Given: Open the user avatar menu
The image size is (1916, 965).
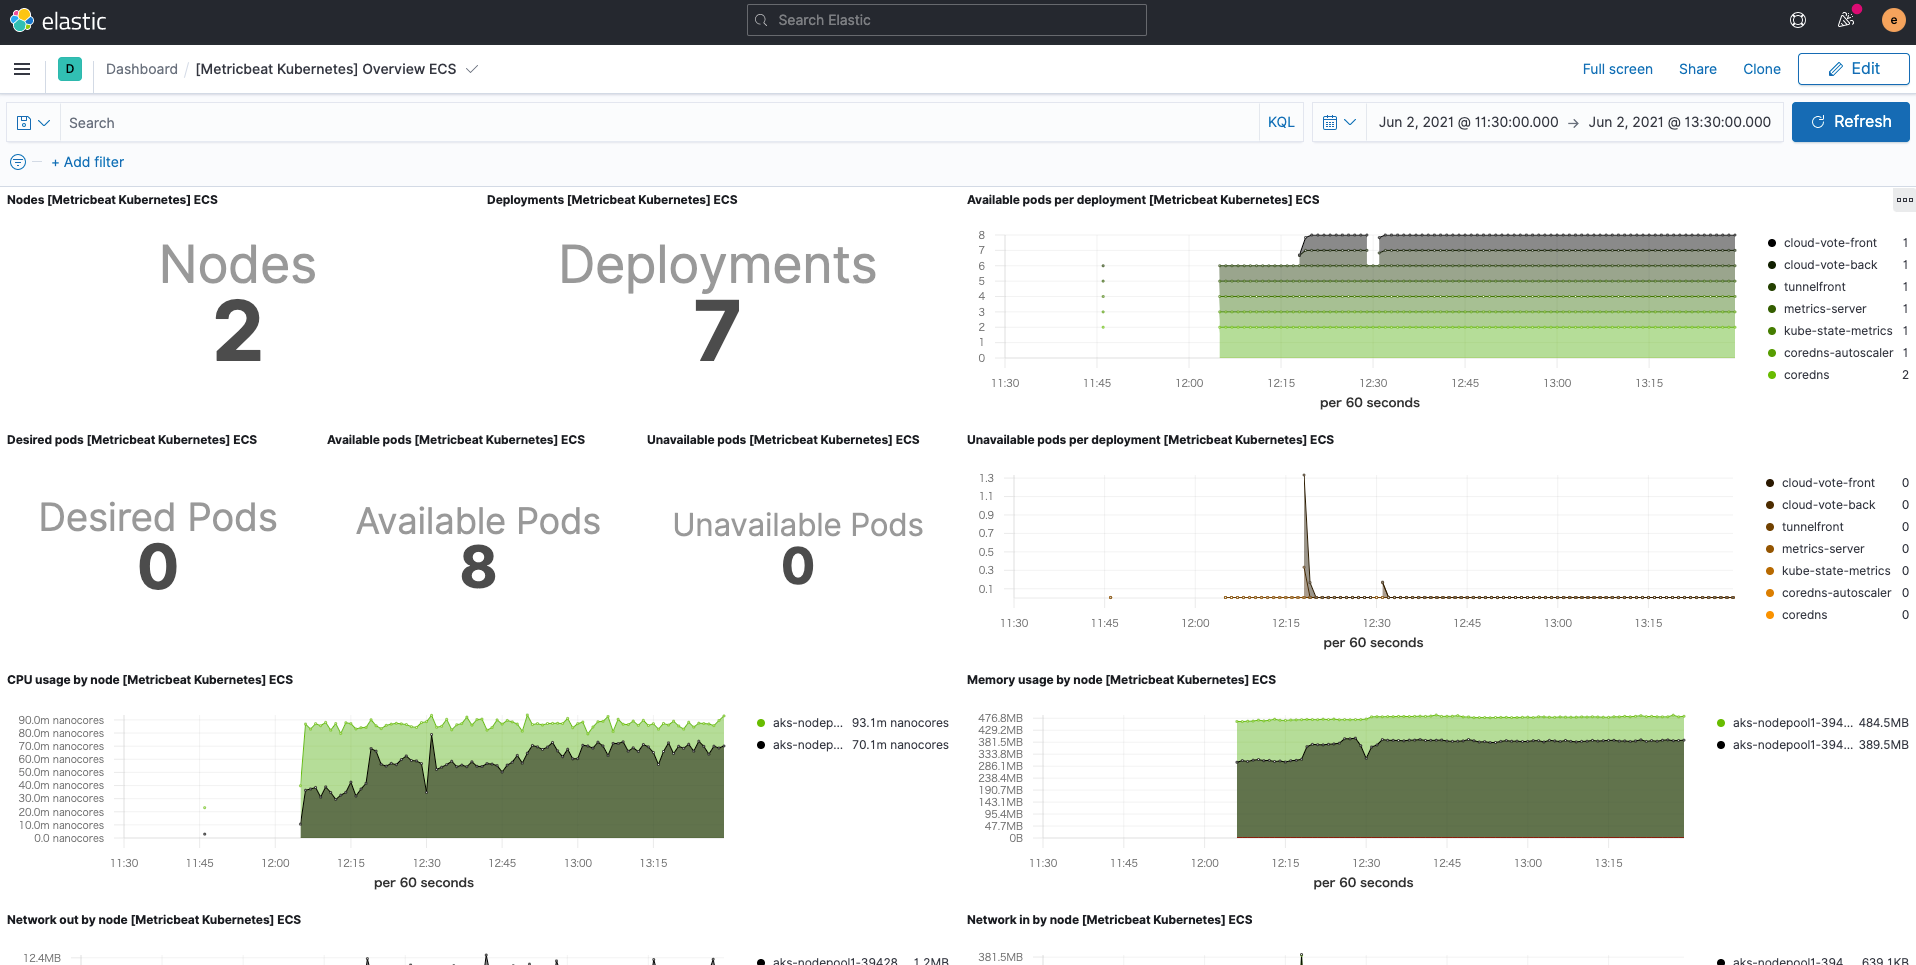Looking at the screenshot, I should [1893, 20].
